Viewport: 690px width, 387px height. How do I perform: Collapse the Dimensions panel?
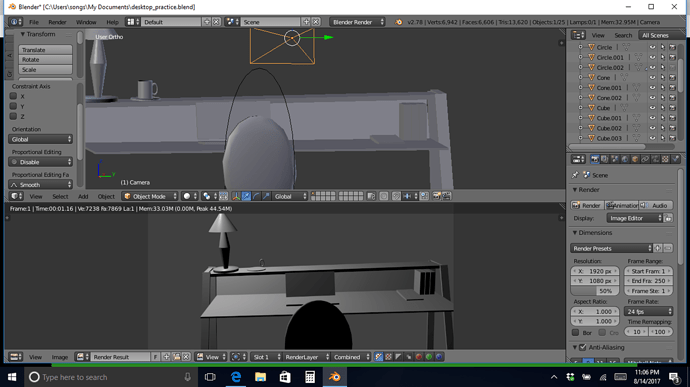pos(575,232)
